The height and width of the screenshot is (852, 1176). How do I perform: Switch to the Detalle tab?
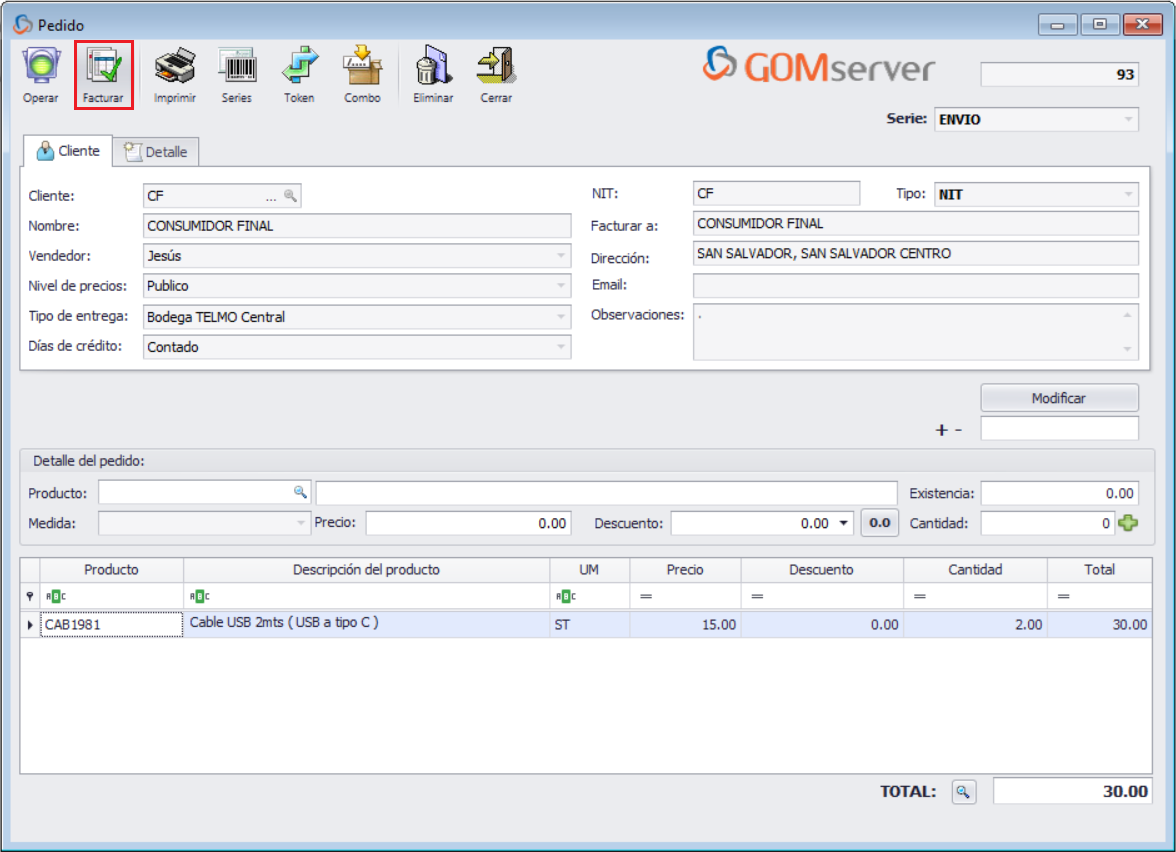pos(156,151)
